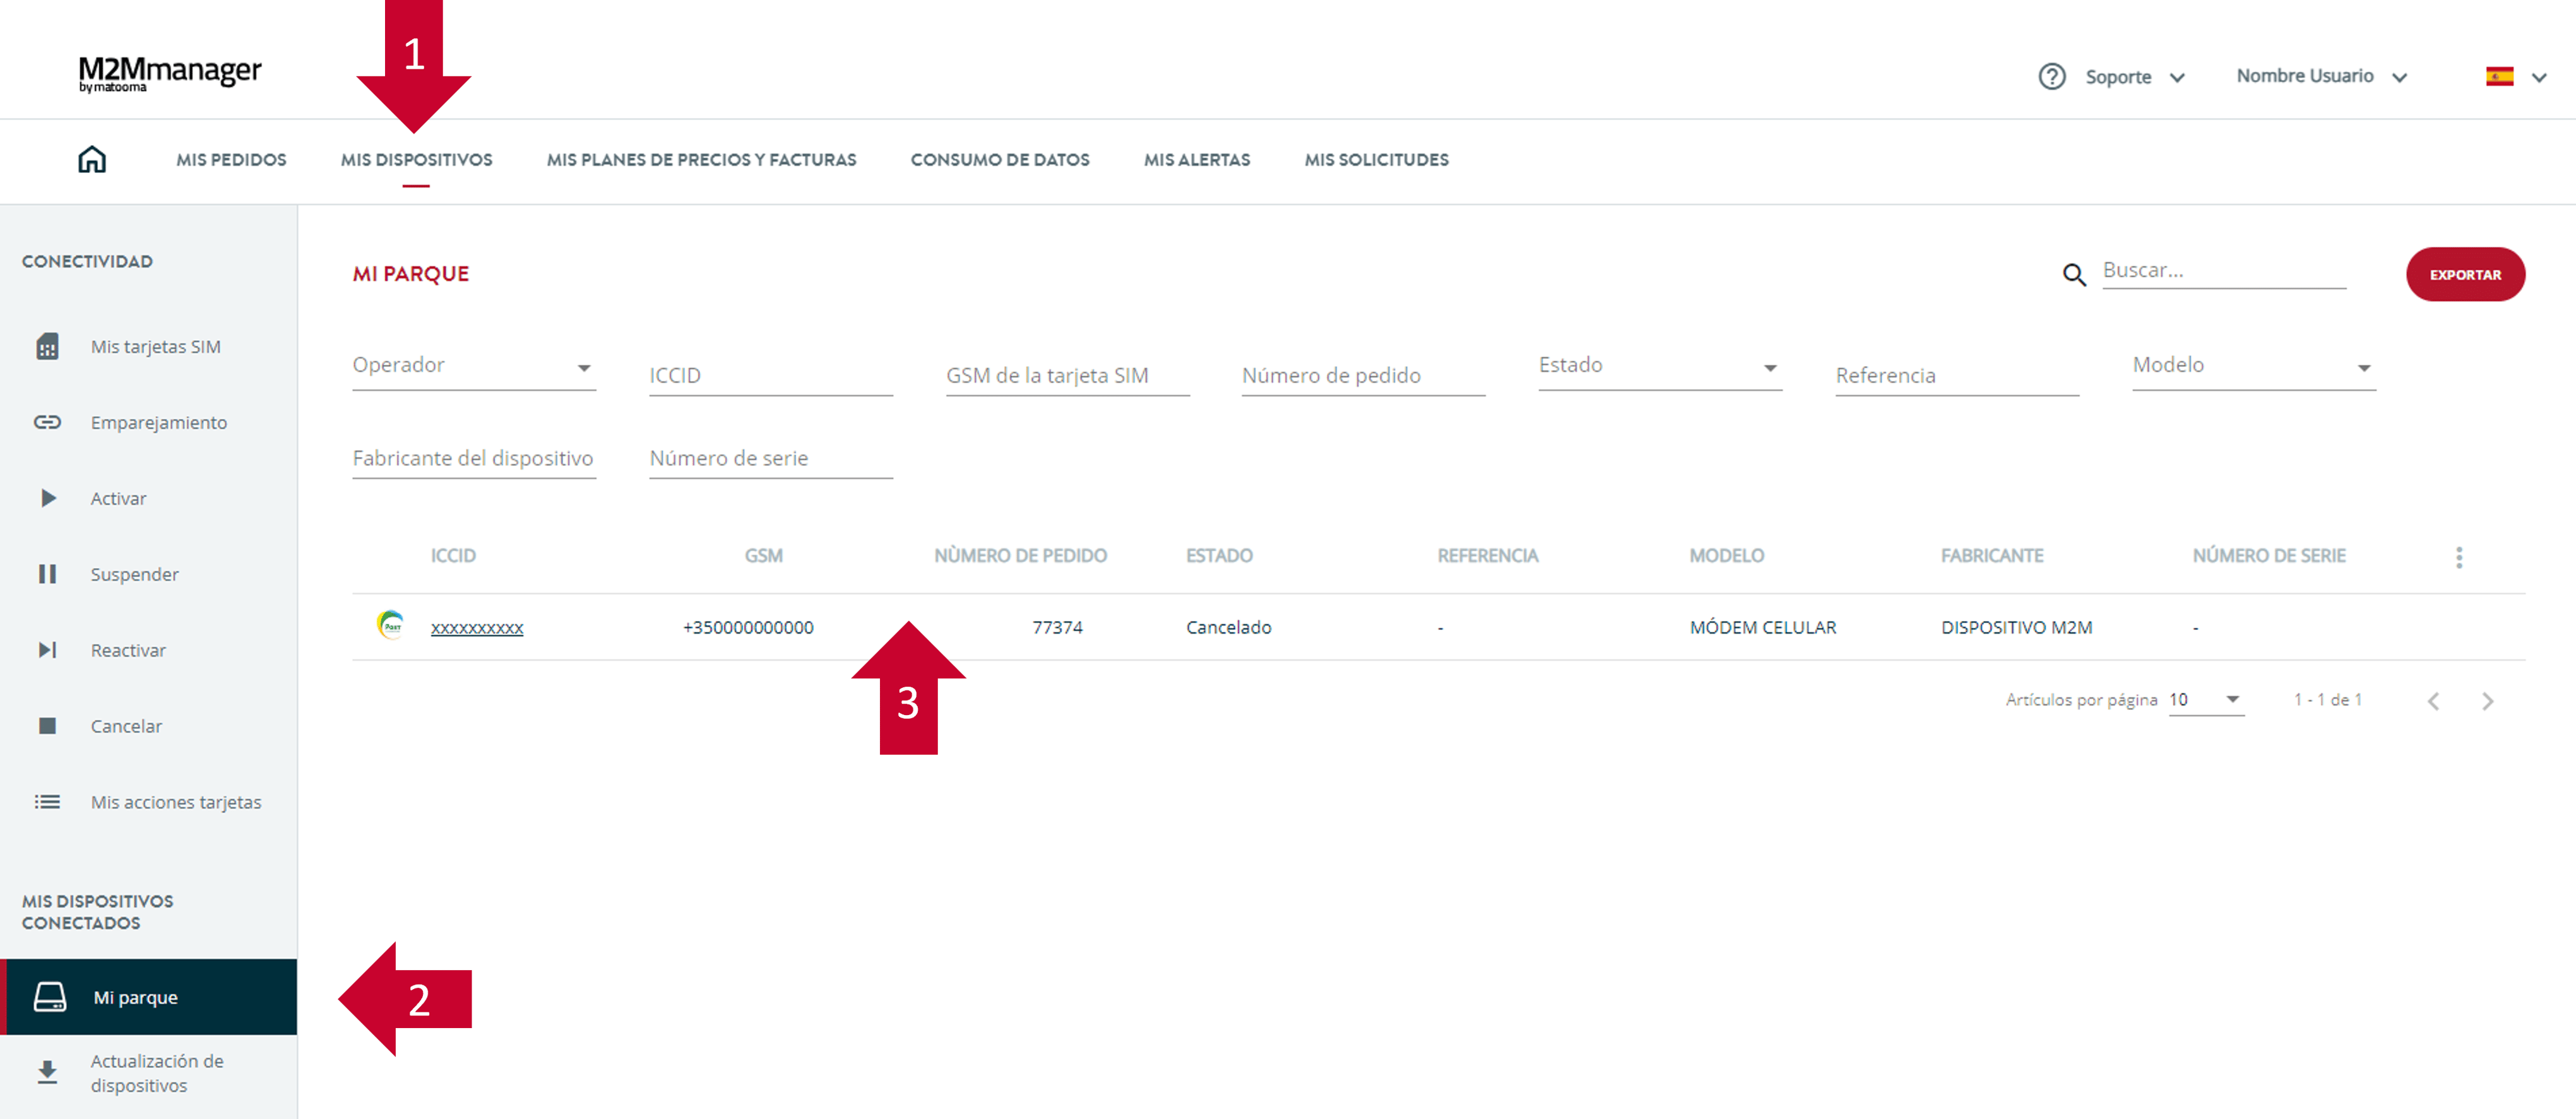The width and height of the screenshot is (2576, 1119).
Task: Click the operator logo in the device row
Action: pyautogui.click(x=391, y=625)
